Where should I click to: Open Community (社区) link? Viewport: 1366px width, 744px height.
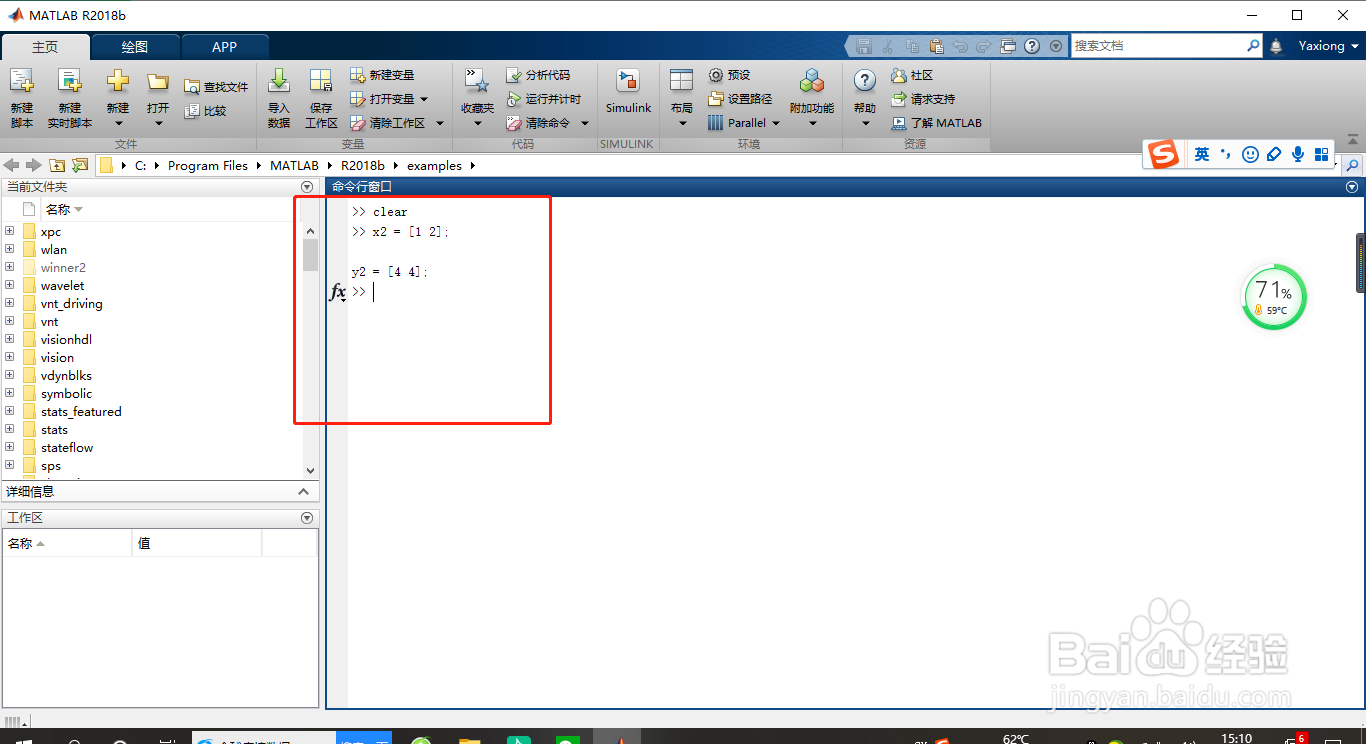coord(912,75)
